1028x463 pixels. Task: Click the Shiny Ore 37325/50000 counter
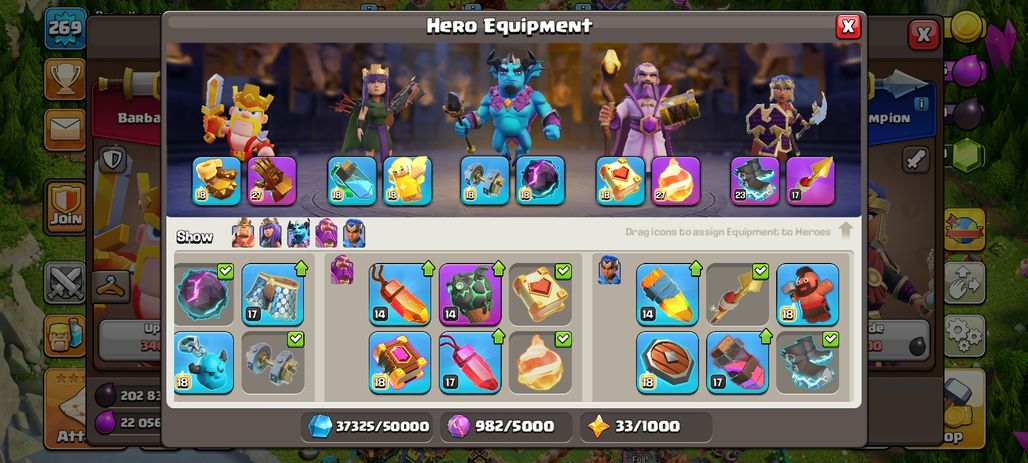click(368, 427)
